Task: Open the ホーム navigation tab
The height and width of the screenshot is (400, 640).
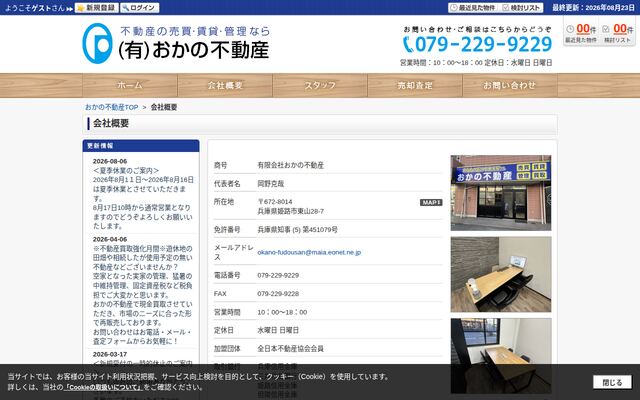Action: point(130,85)
